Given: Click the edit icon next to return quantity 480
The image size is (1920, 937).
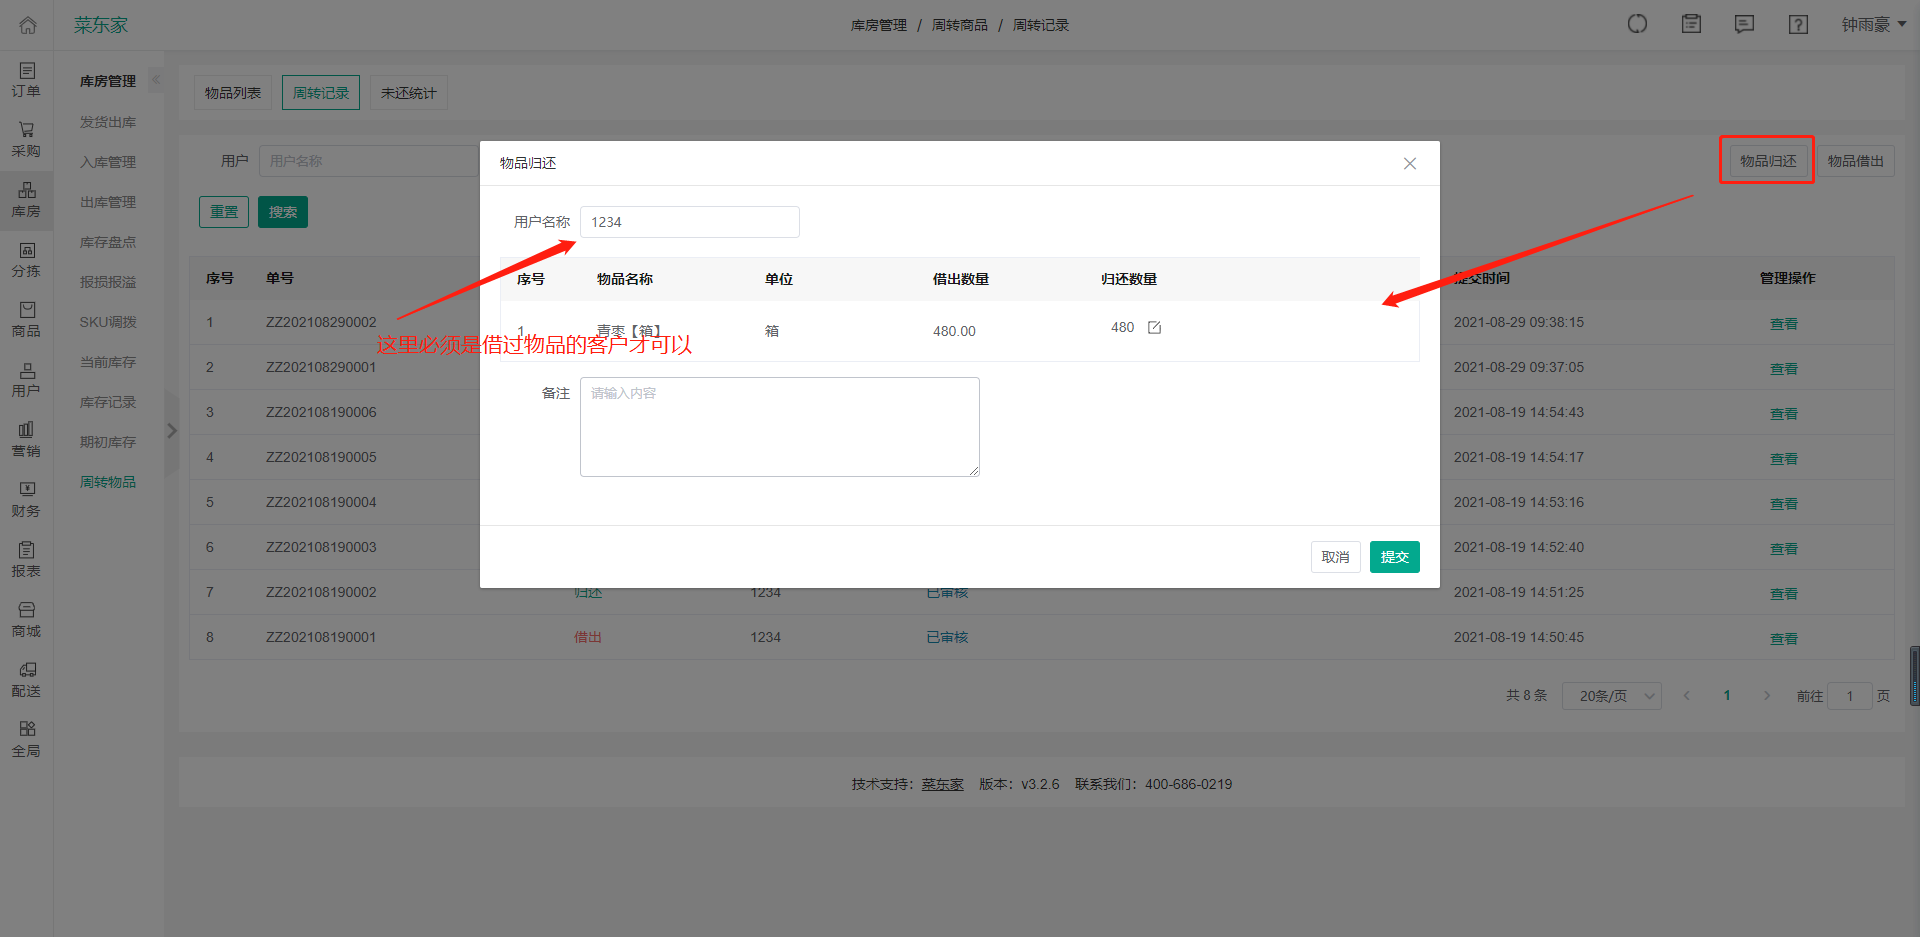Looking at the screenshot, I should click(x=1154, y=328).
